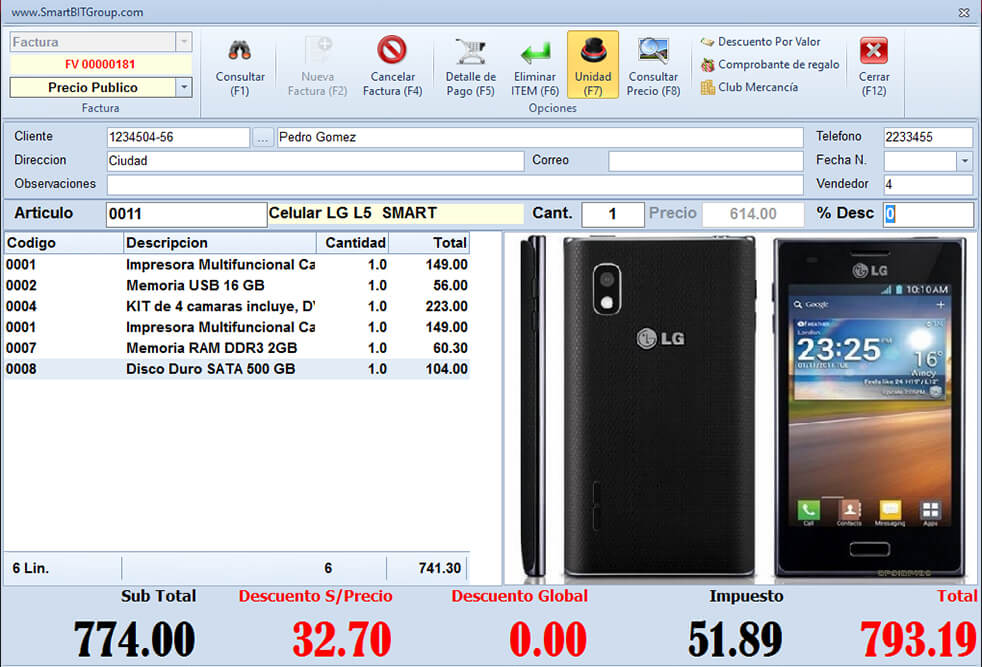Viewport: 982px width, 667px height.
Task: Sort by the Codigo column header
Action: point(63,243)
